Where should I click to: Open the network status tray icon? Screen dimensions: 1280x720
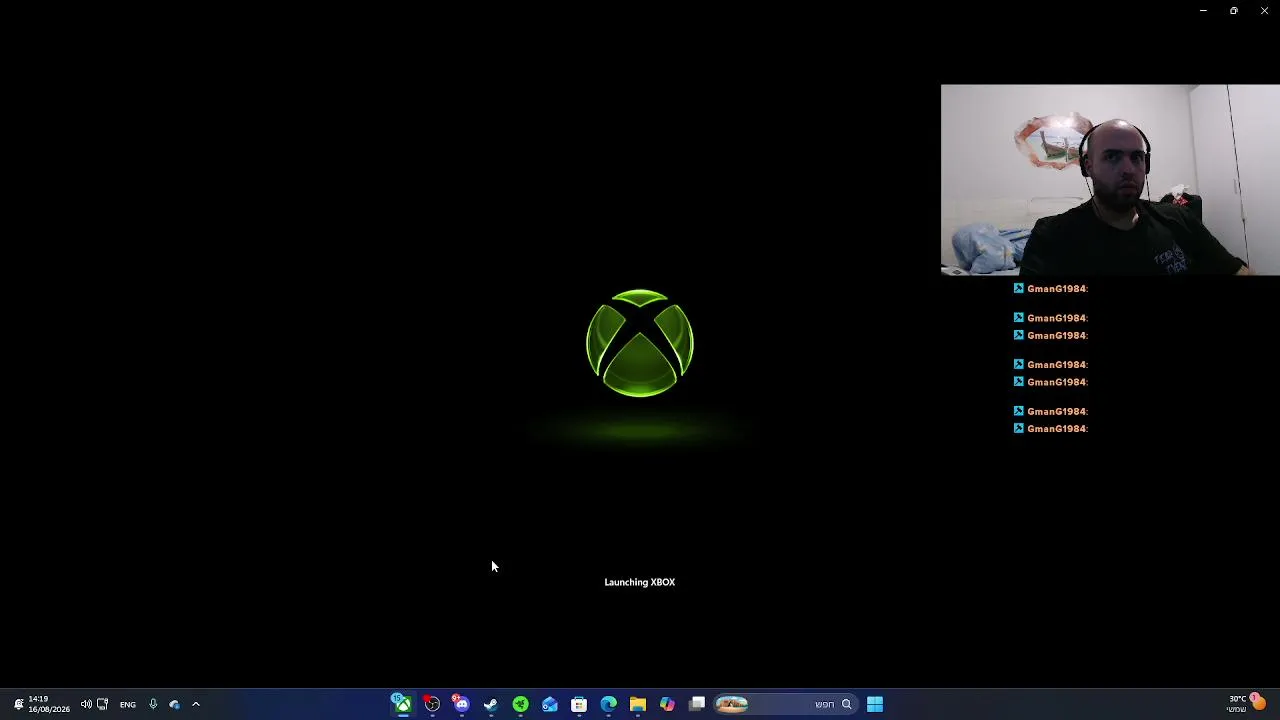tap(102, 704)
